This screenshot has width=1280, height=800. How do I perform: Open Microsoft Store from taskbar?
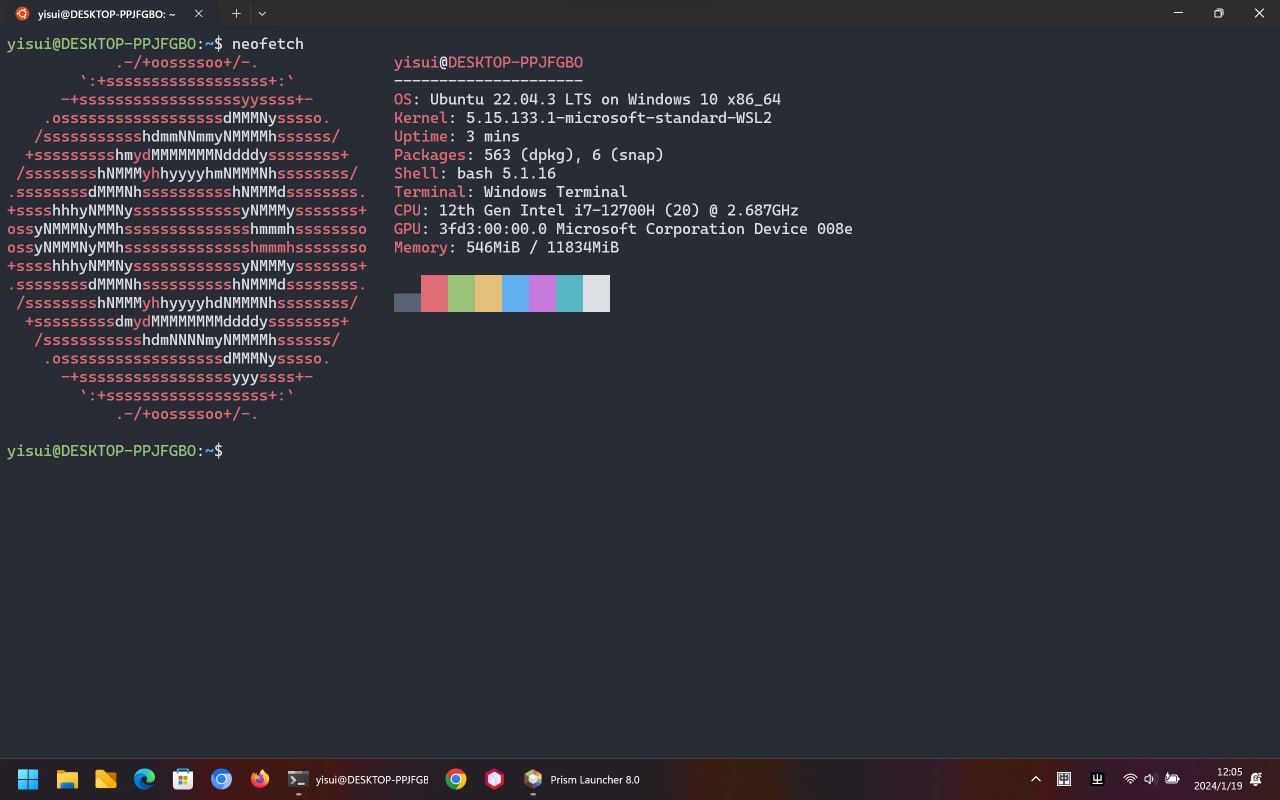(x=182, y=779)
